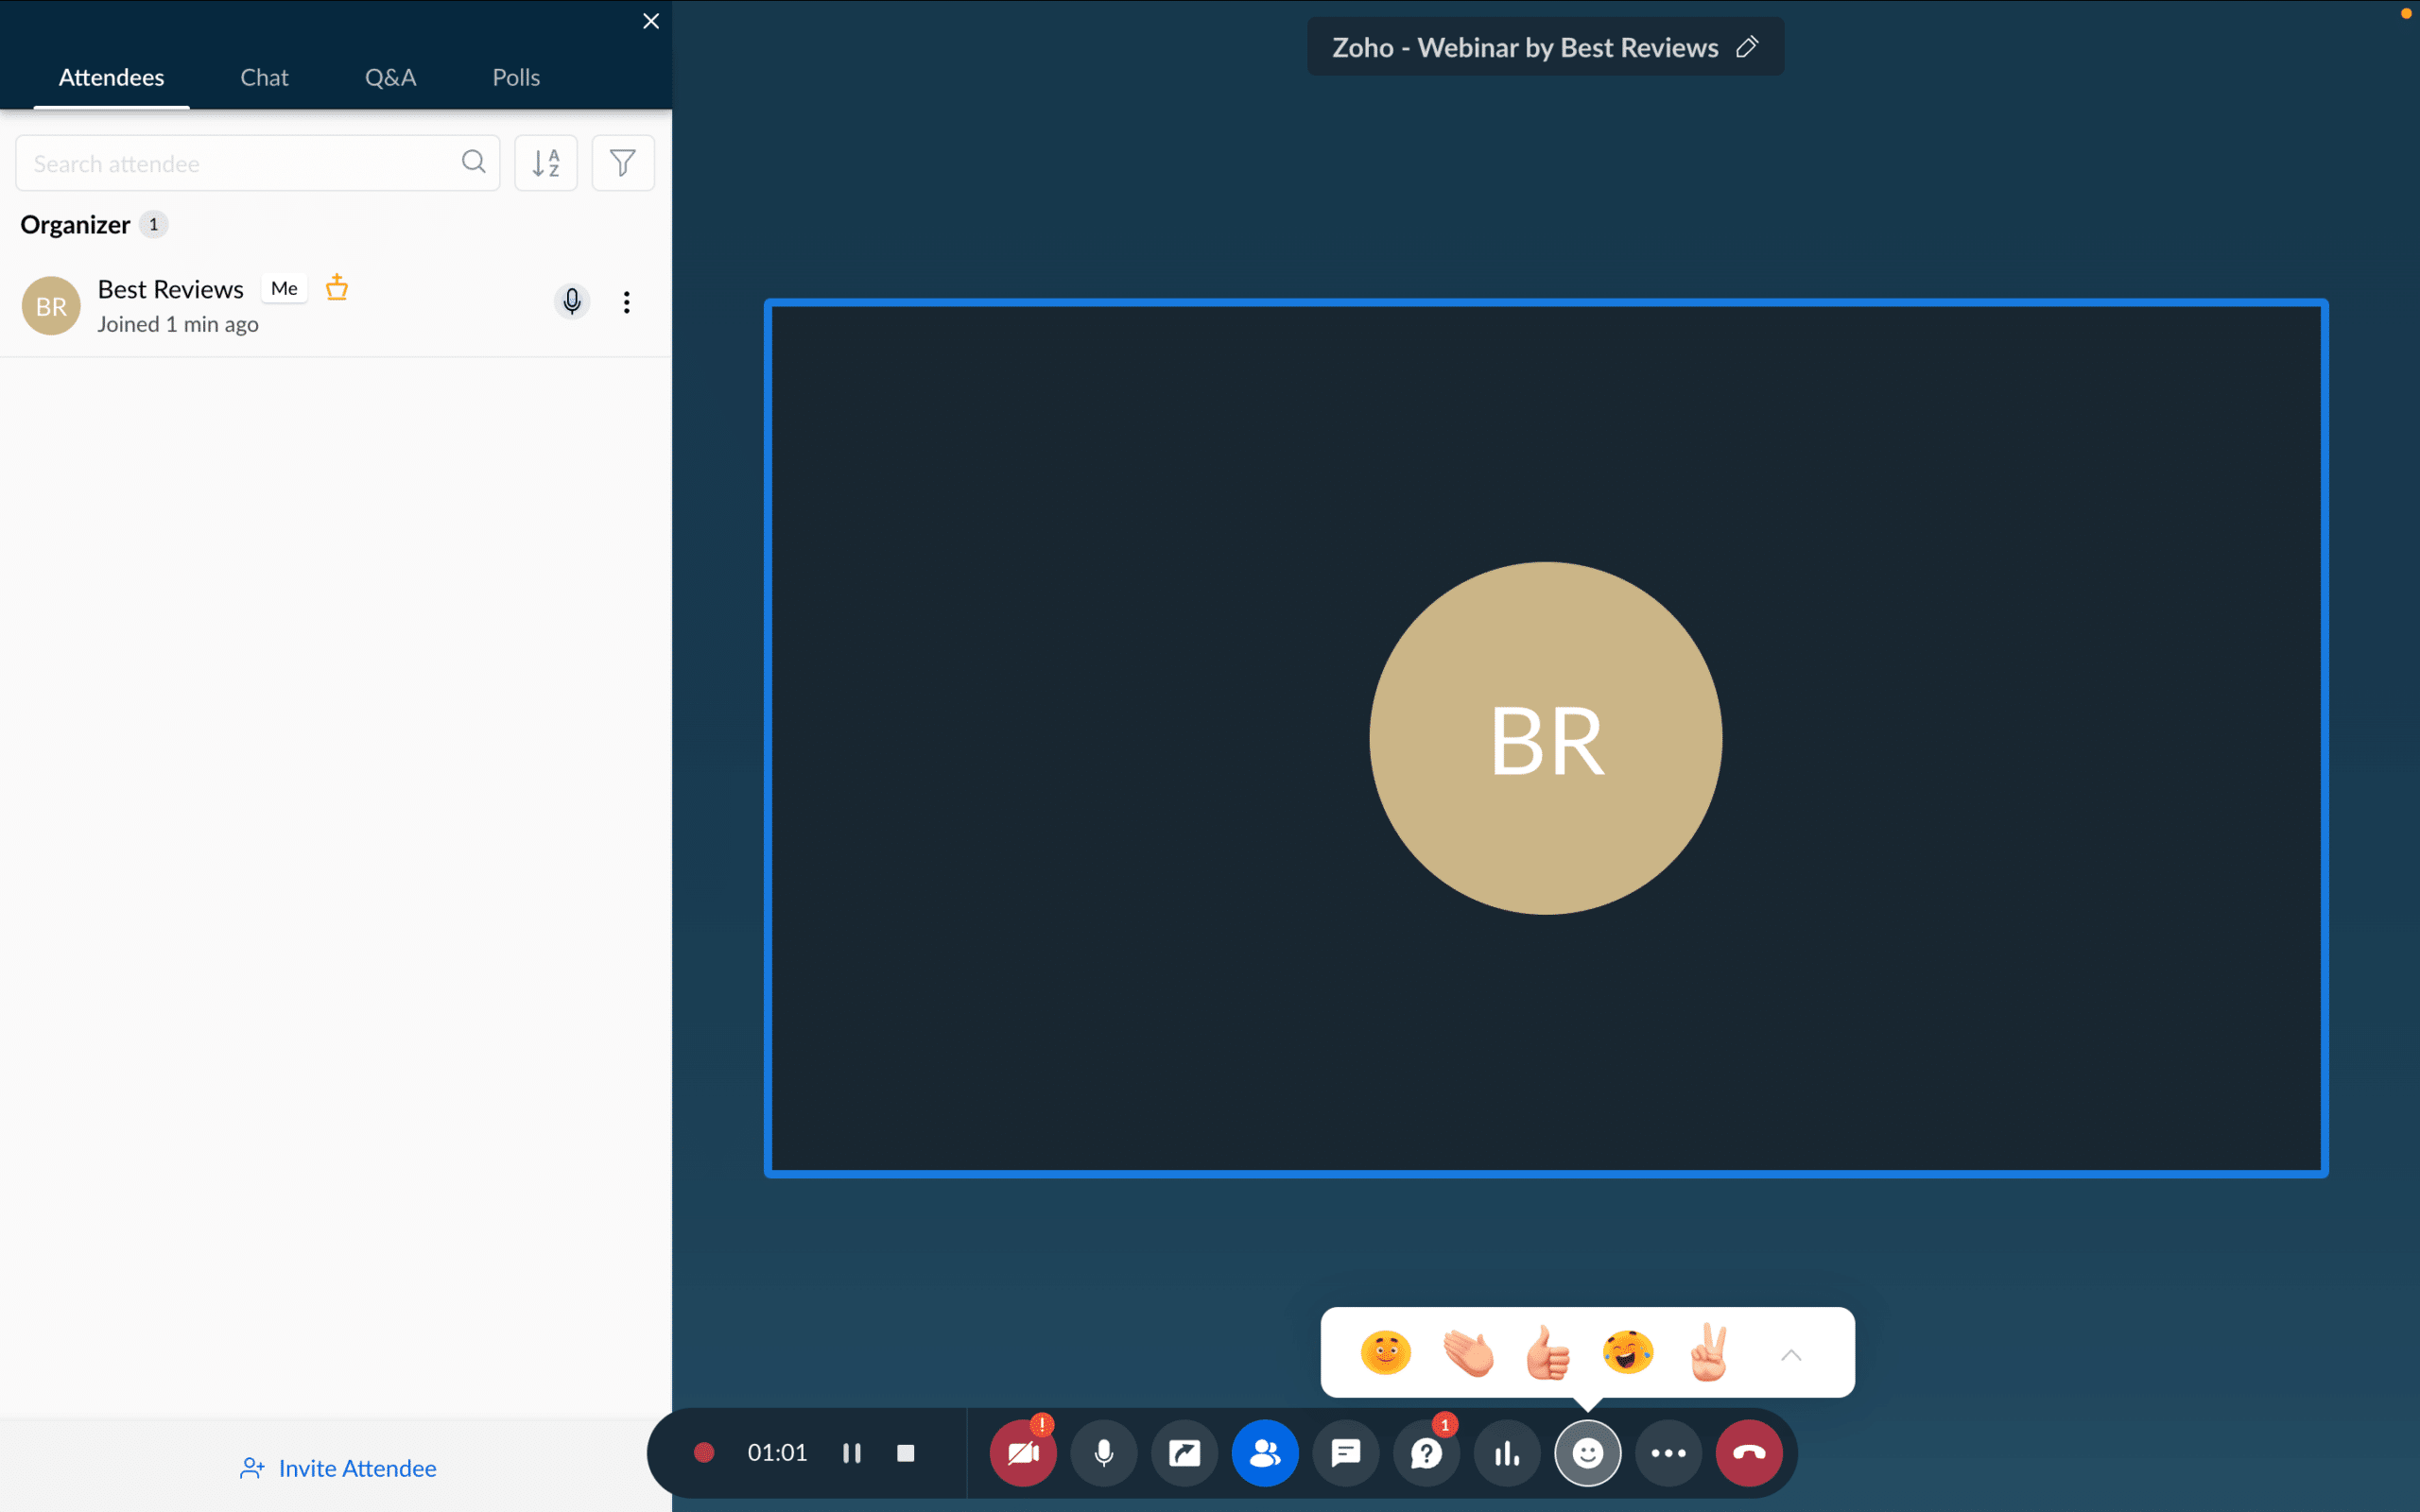This screenshot has width=2420, height=1512.
Task: Expand more reactions with the chevron
Action: 1790,1352
